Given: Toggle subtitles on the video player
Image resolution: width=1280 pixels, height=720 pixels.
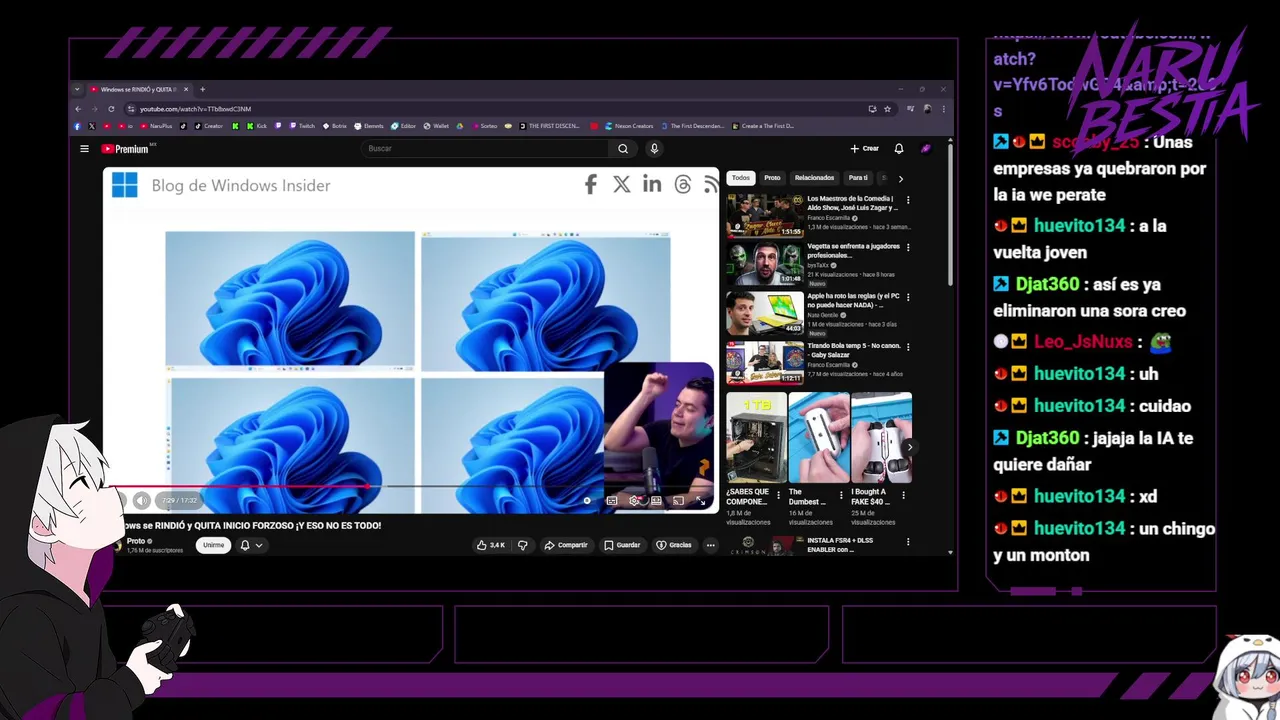Looking at the screenshot, I should pos(612,500).
